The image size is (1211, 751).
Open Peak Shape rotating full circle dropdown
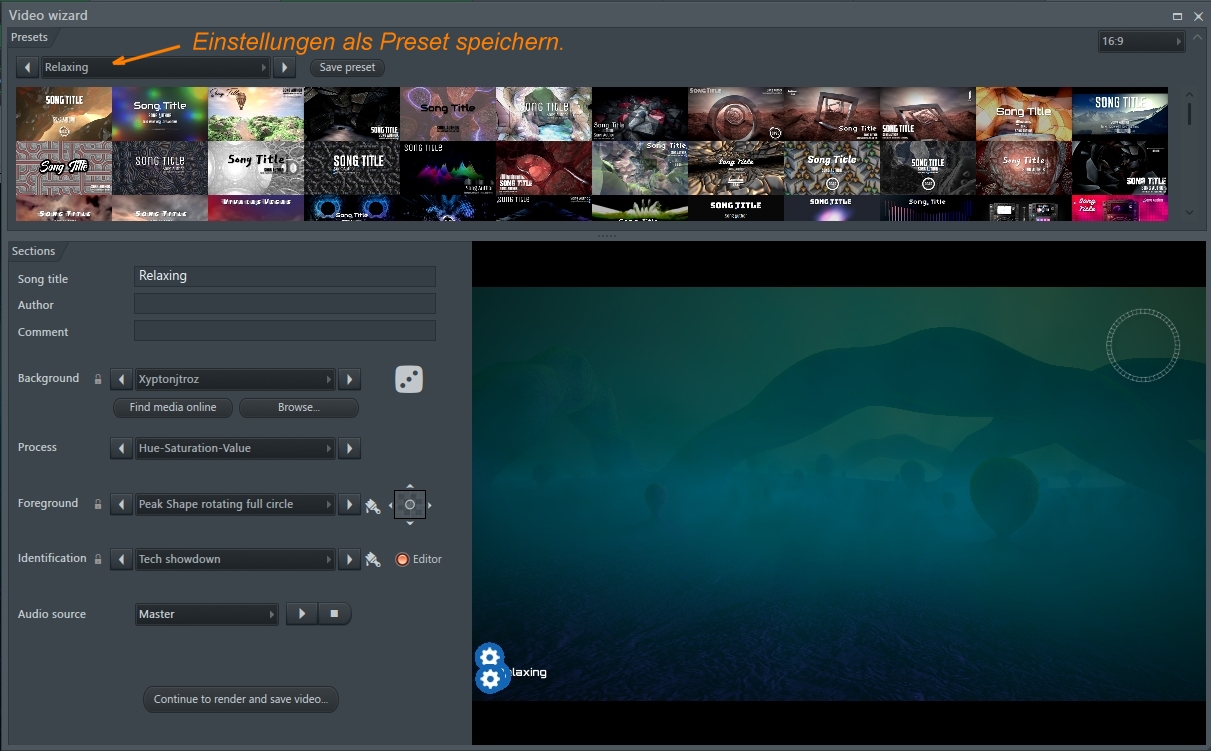pos(234,504)
